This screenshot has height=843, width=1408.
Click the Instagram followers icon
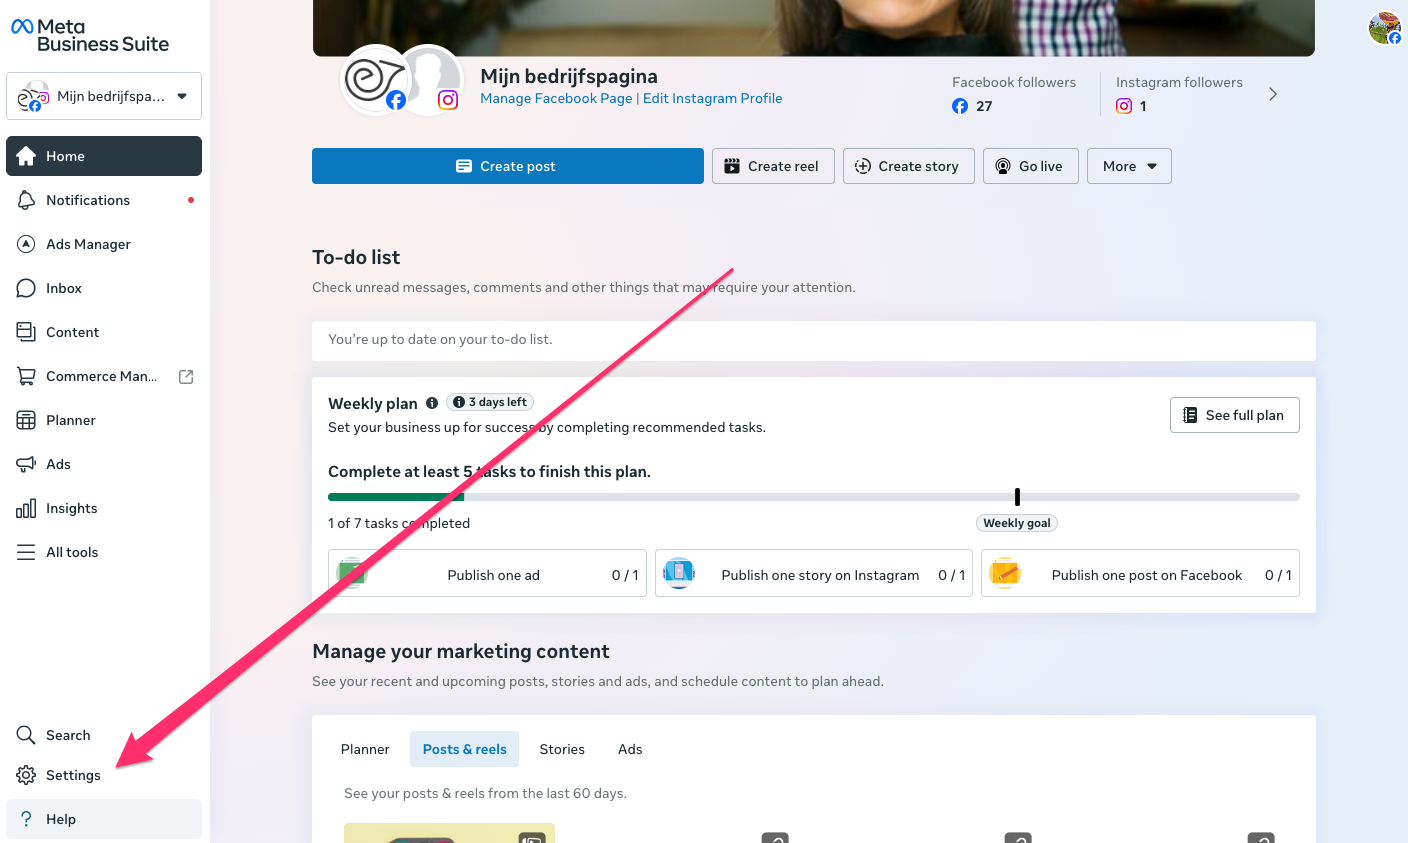1124,106
